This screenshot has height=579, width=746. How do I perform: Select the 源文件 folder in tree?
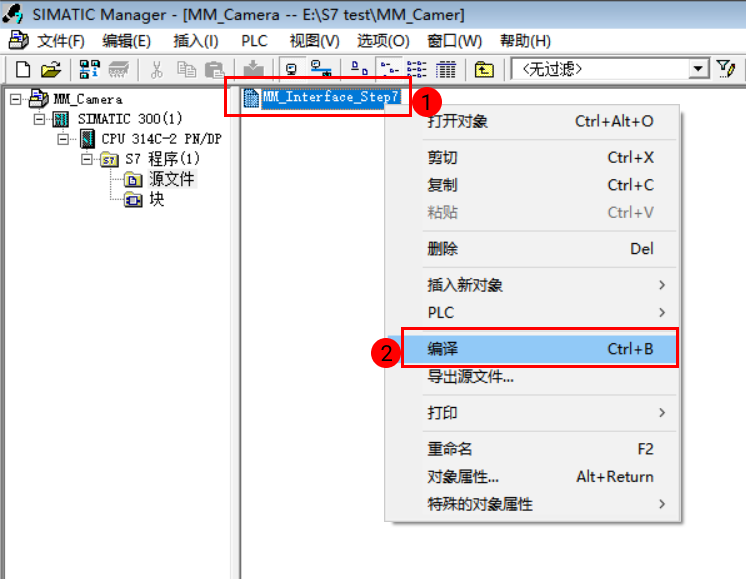pyautogui.click(x=171, y=179)
